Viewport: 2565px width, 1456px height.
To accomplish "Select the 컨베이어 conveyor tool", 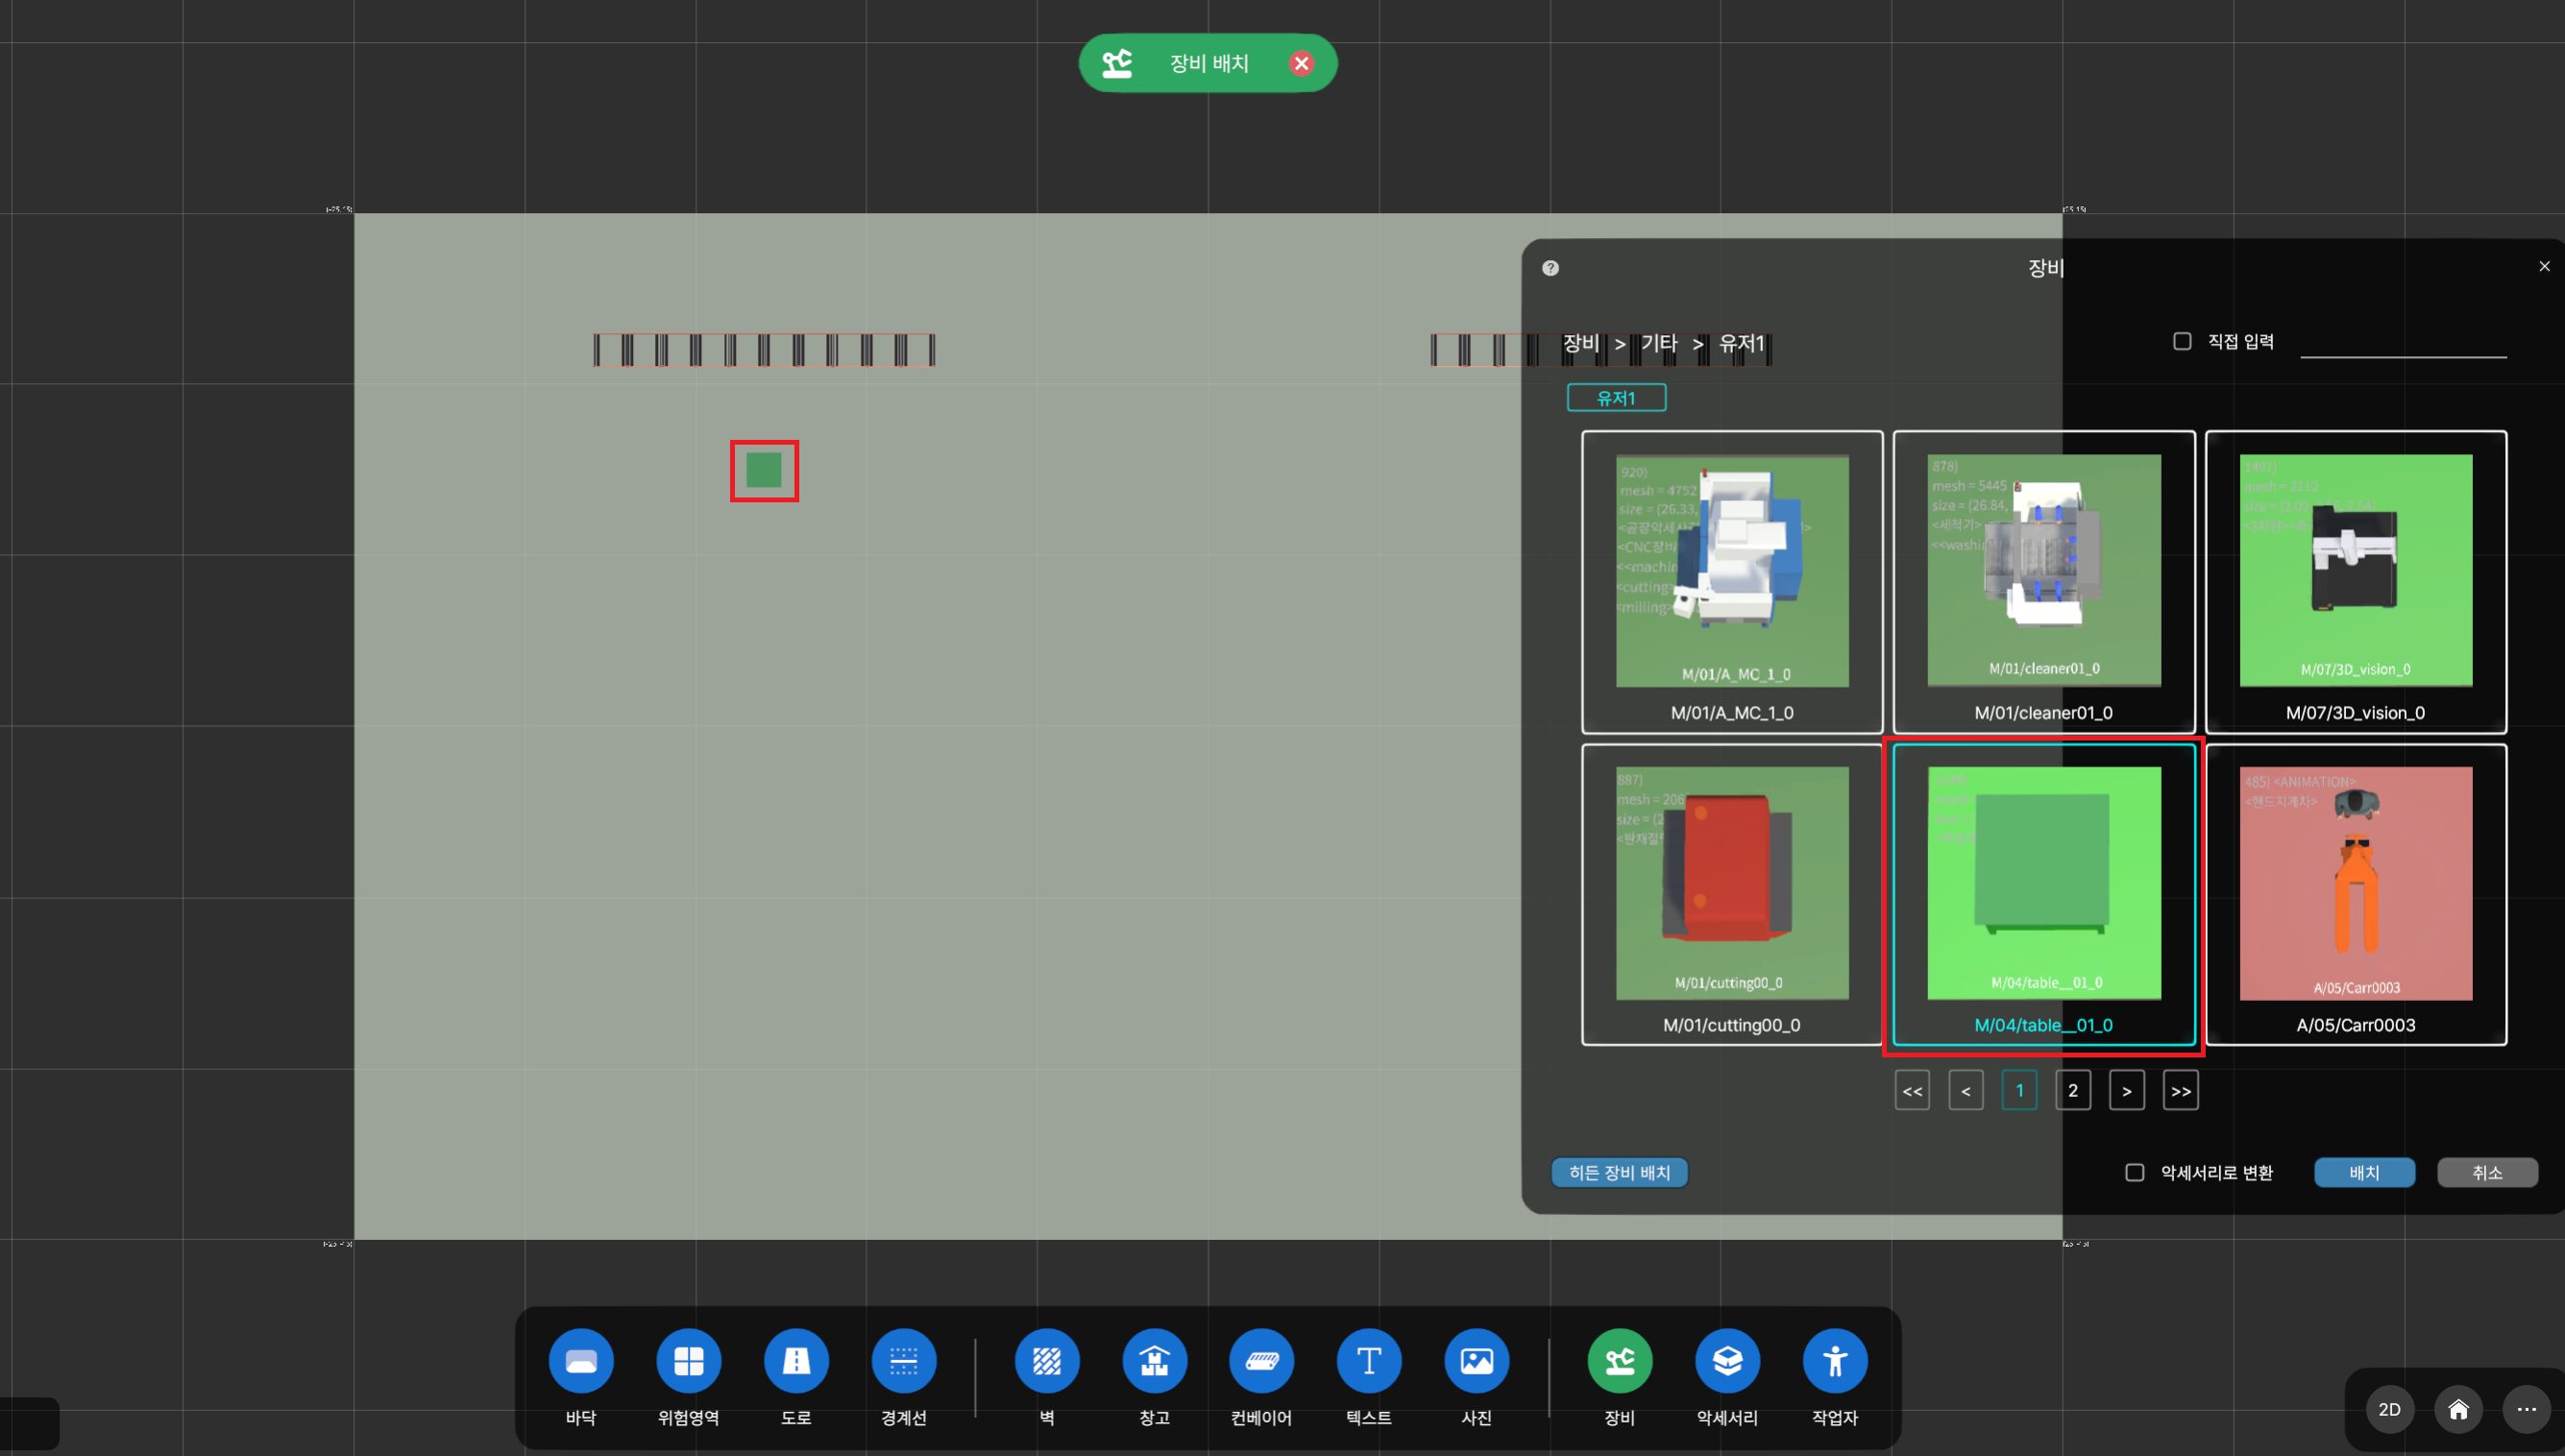I will [x=1261, y=1361].
